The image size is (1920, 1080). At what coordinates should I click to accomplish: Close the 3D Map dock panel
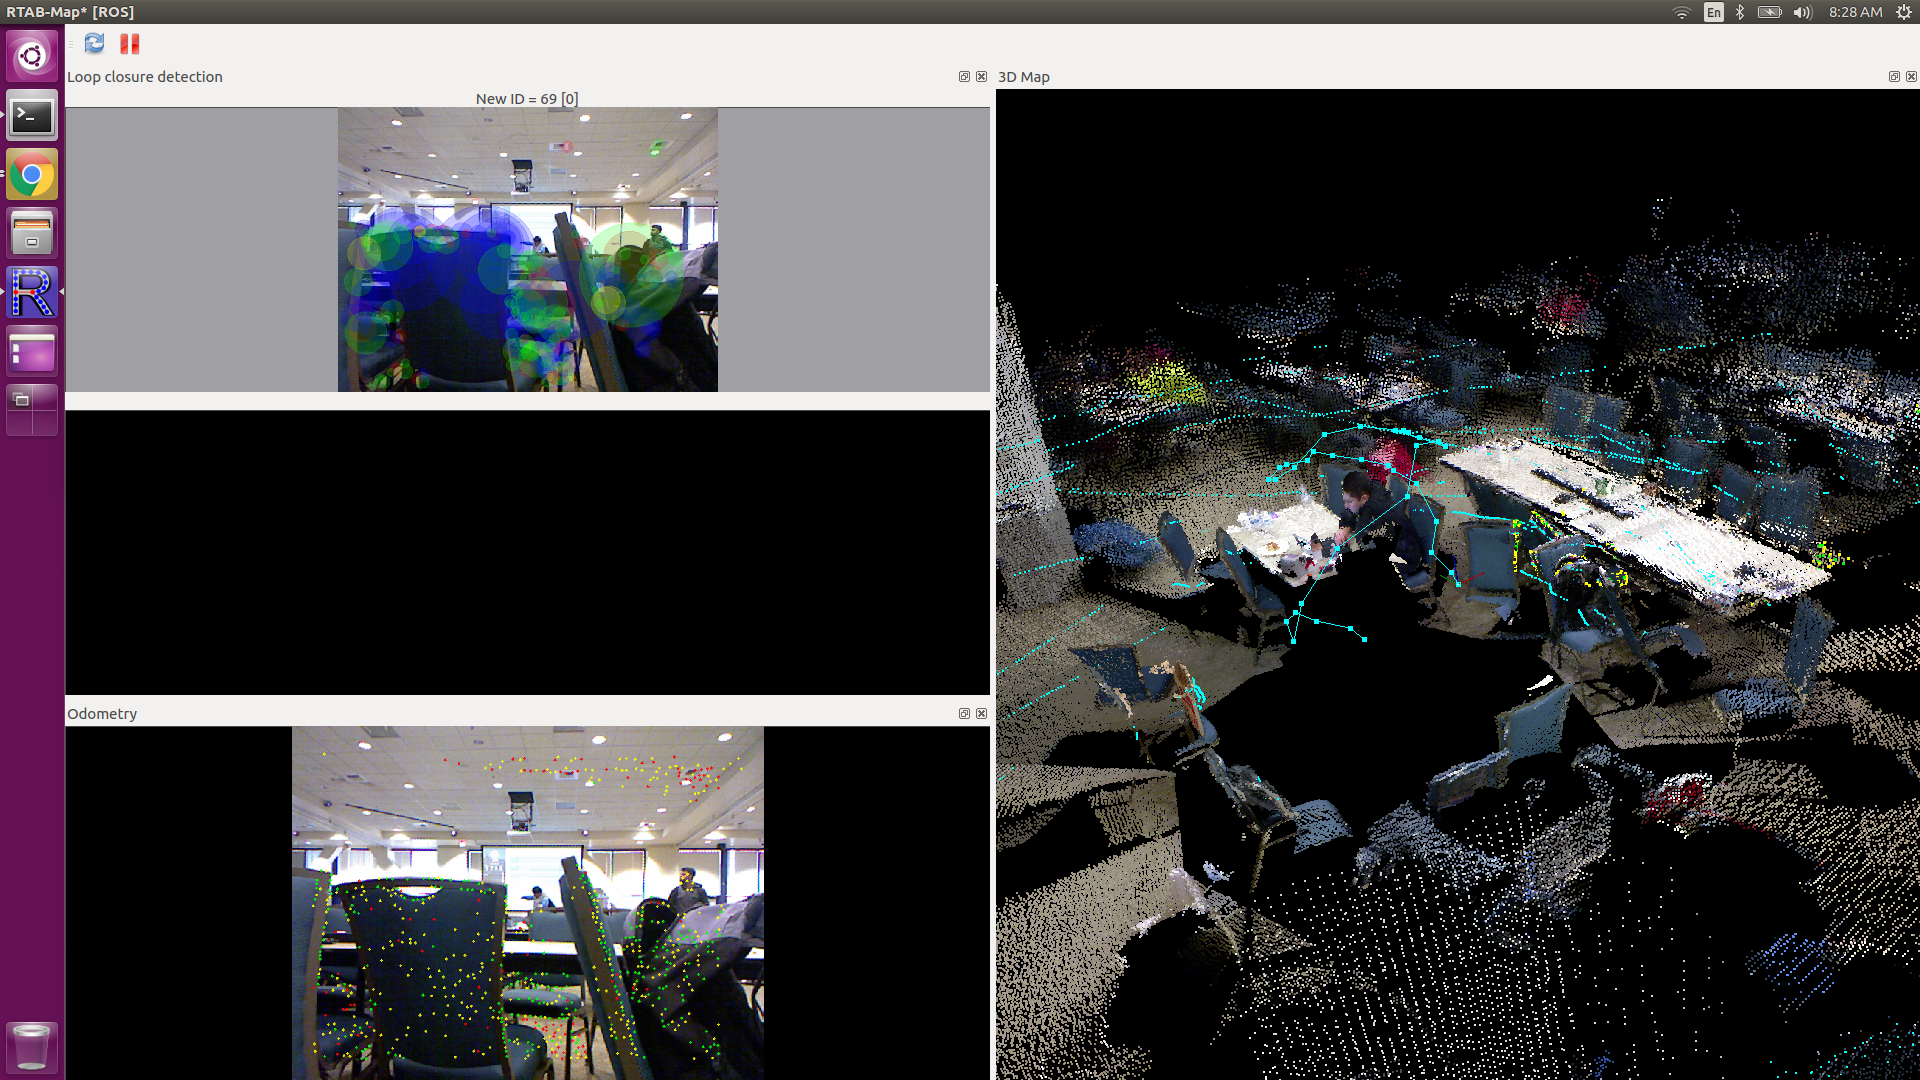point(1911,77)
